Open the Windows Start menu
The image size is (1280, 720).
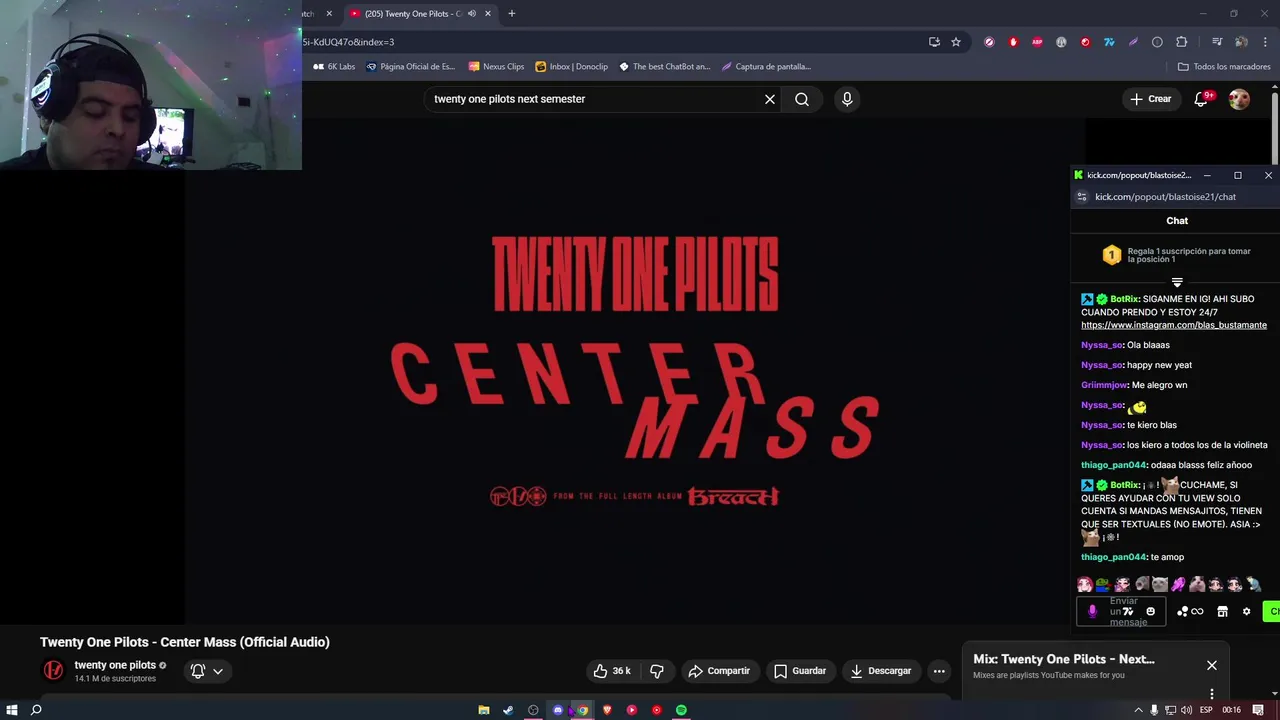(12, 710)
